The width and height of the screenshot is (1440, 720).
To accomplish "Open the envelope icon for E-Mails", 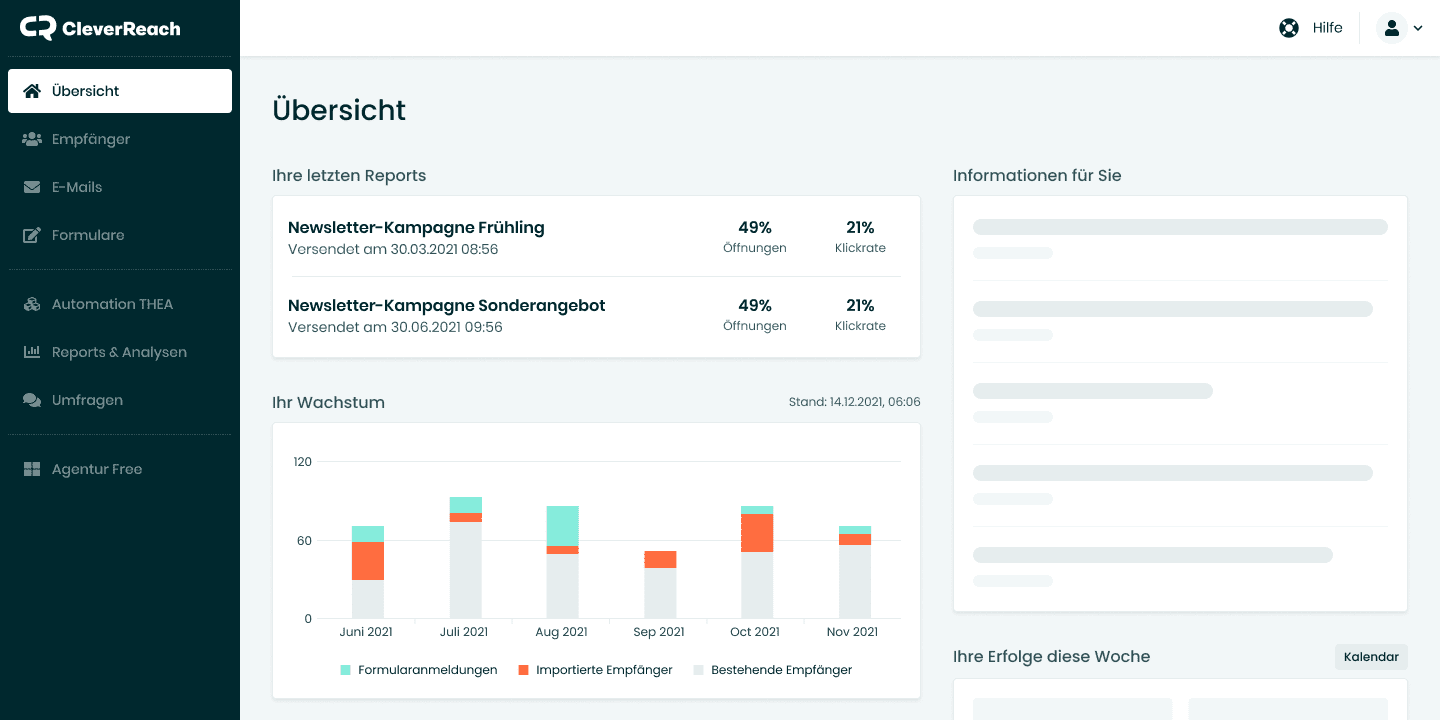I will point(31,186).
